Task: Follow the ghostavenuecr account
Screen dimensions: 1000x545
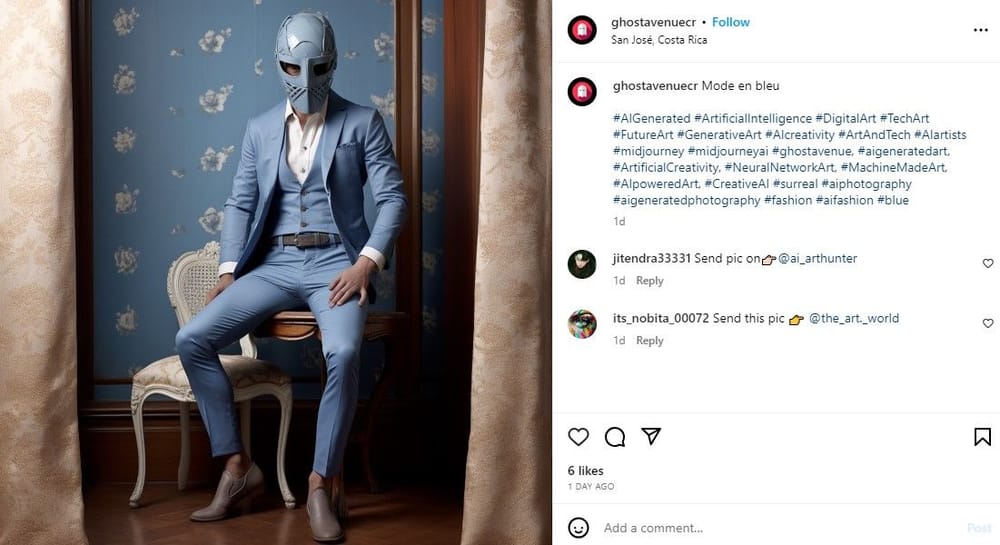Action: 731,22
